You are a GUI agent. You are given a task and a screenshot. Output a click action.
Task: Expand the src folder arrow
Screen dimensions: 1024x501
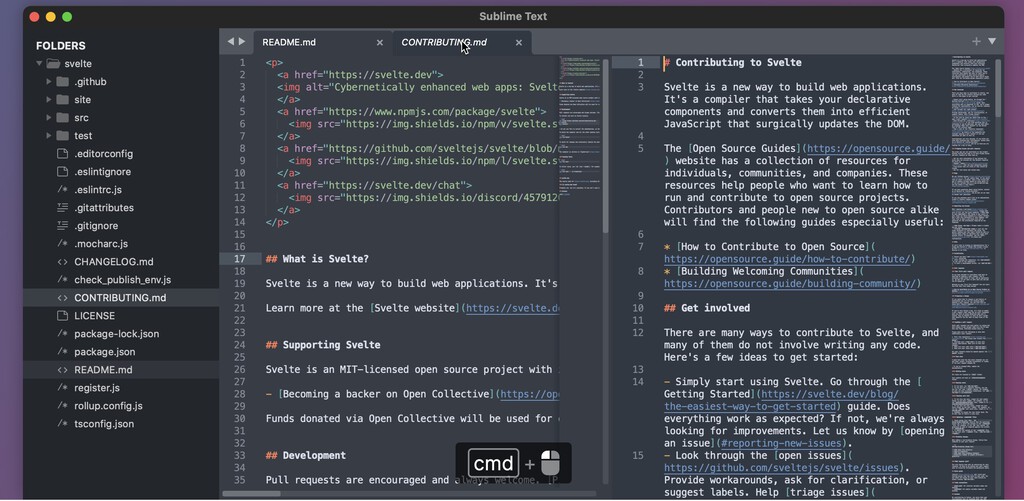[48, 118]
